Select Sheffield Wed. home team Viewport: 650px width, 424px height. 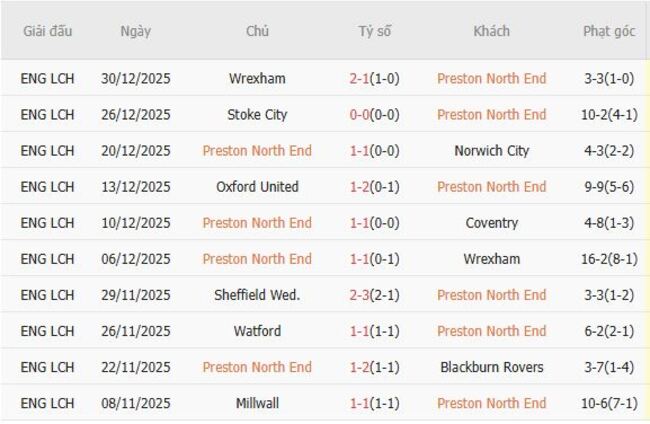tap(257, 295)
